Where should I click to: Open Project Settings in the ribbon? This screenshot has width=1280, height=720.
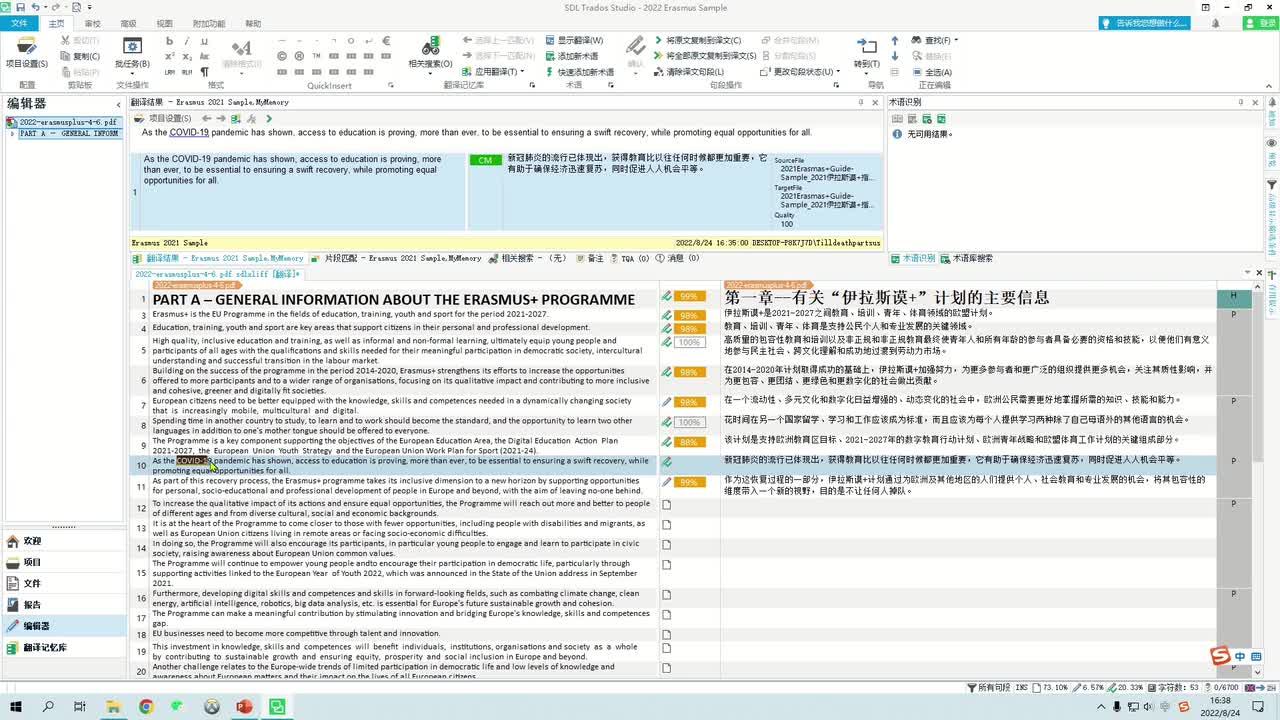(27, 53)
